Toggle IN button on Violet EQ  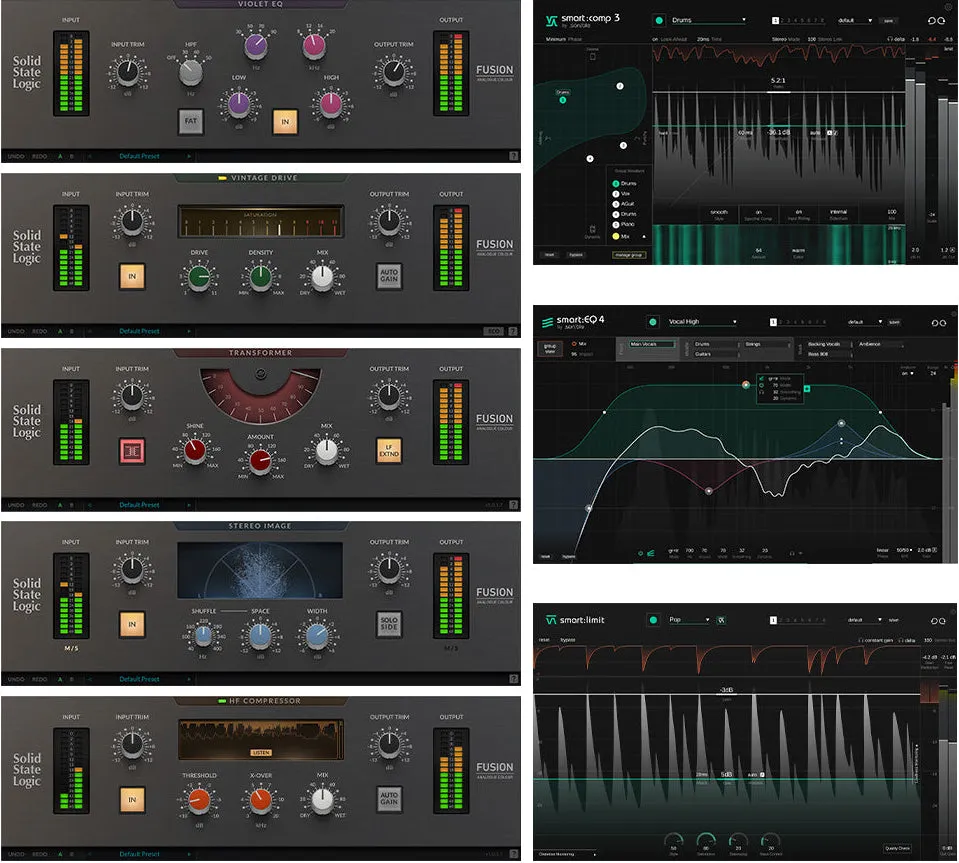point(285,122)
